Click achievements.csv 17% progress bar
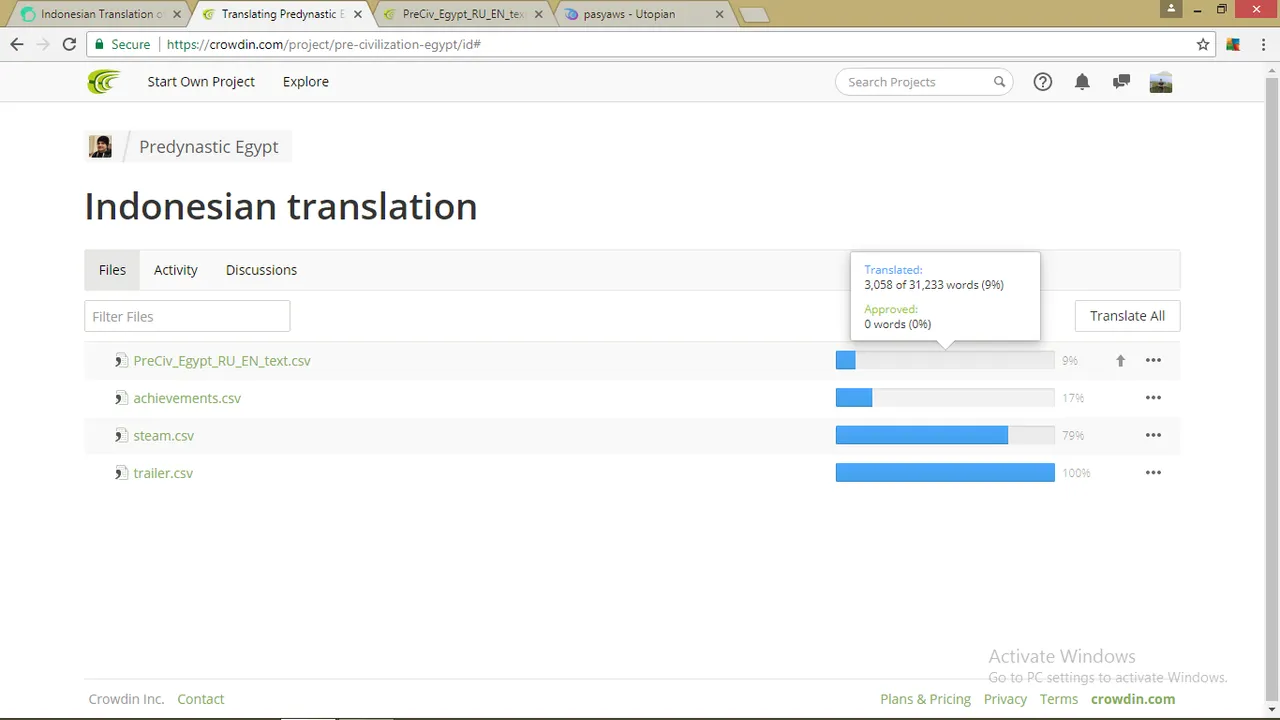 point(945,398)
